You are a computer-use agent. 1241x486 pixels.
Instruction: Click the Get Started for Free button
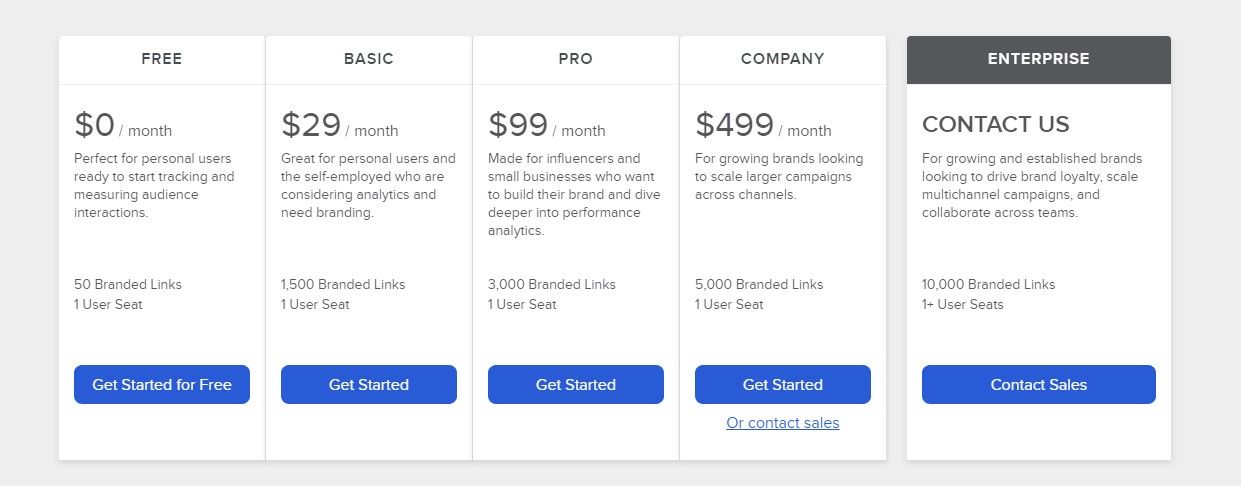(x=162, y=384)
